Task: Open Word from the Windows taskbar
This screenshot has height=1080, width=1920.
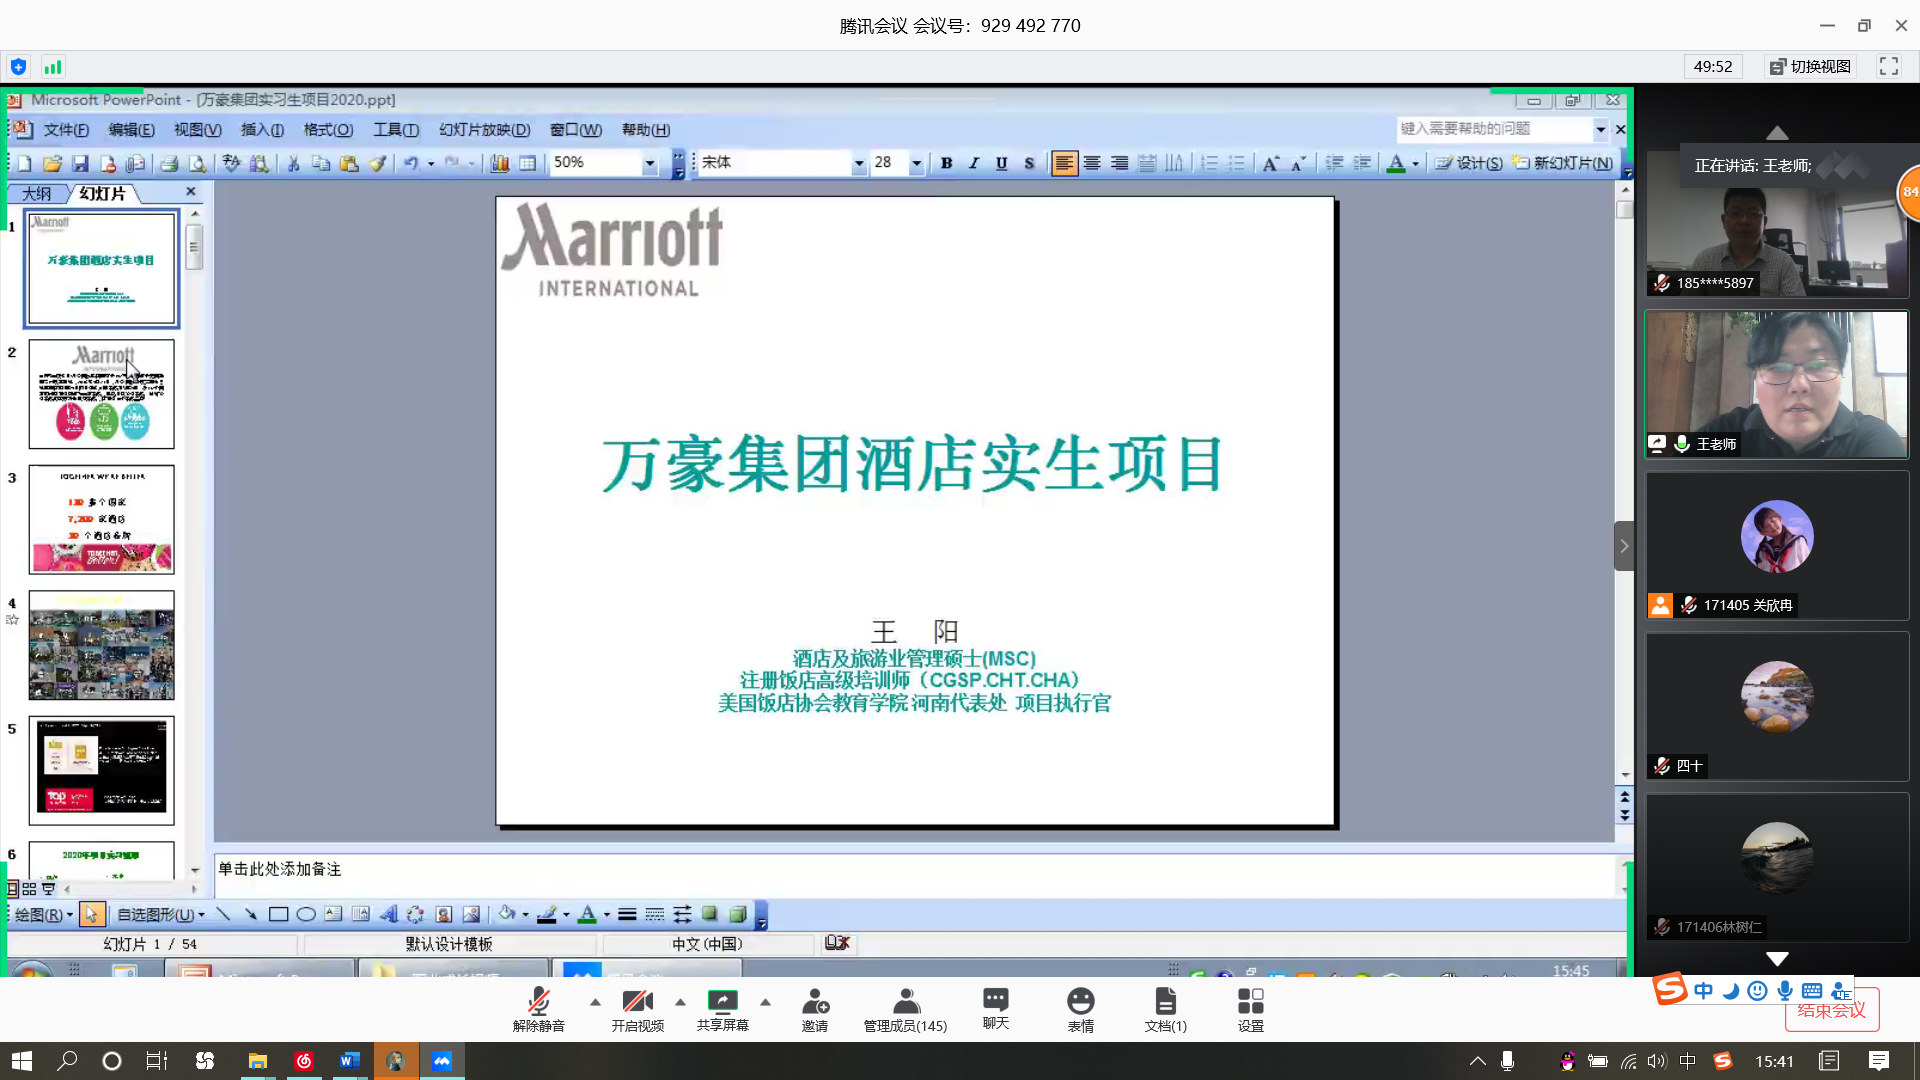Action: (349, 1061)
